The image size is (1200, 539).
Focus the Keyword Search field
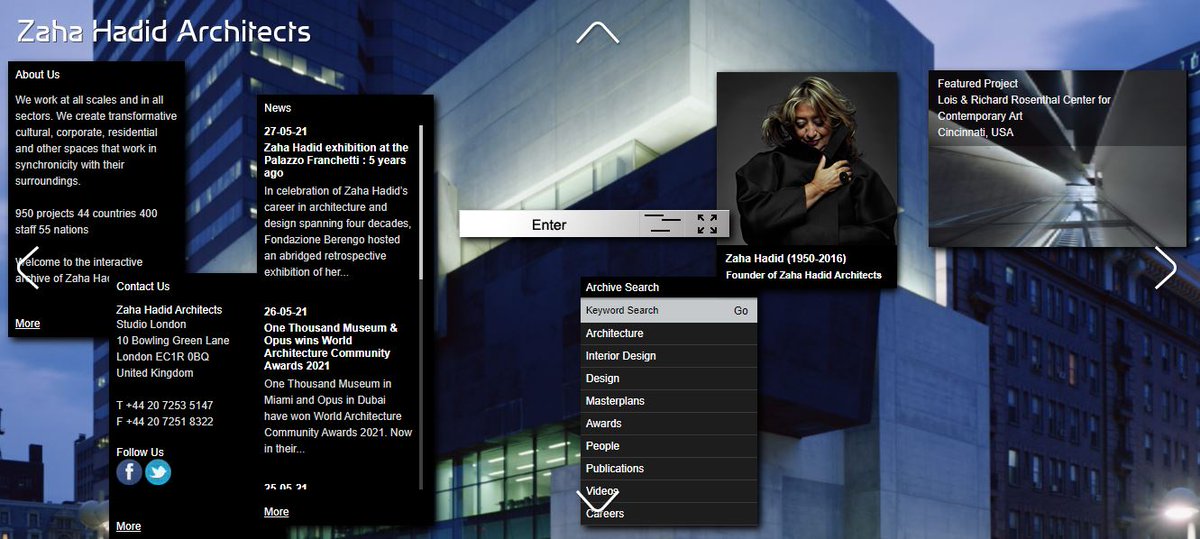tap(656, 311)
